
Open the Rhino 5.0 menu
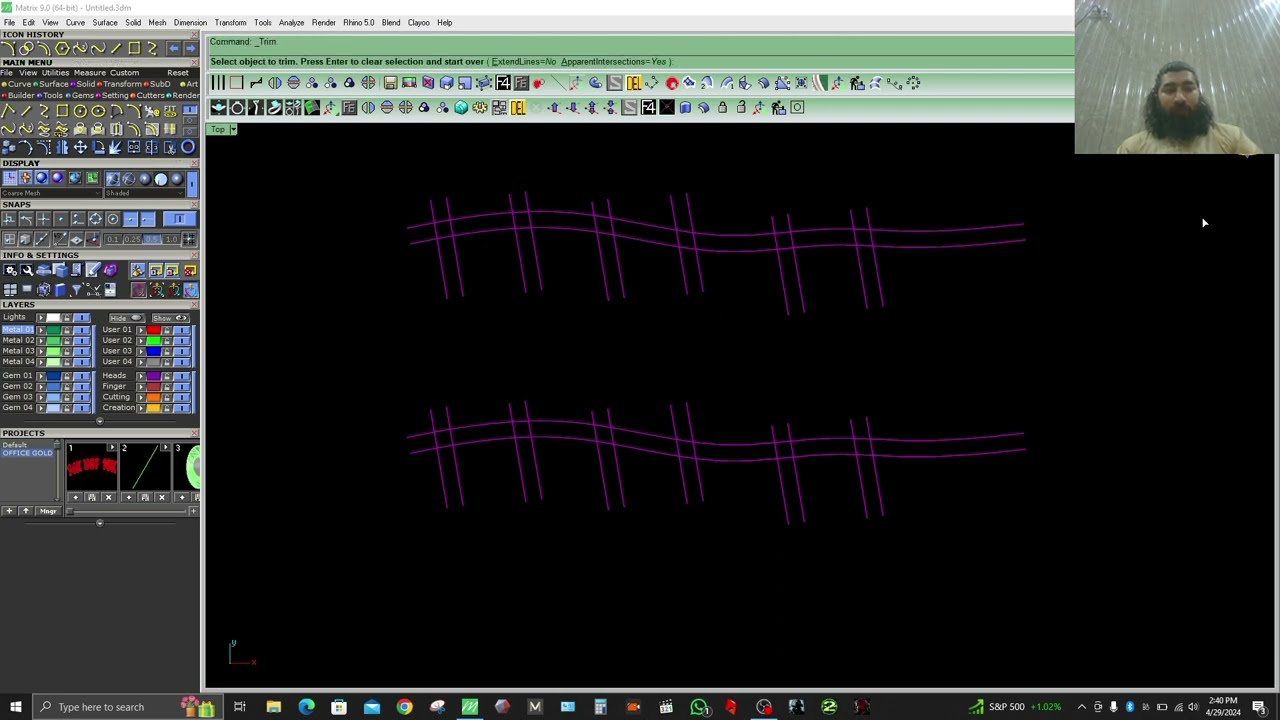pyautogui.click(x=358, y=22)
